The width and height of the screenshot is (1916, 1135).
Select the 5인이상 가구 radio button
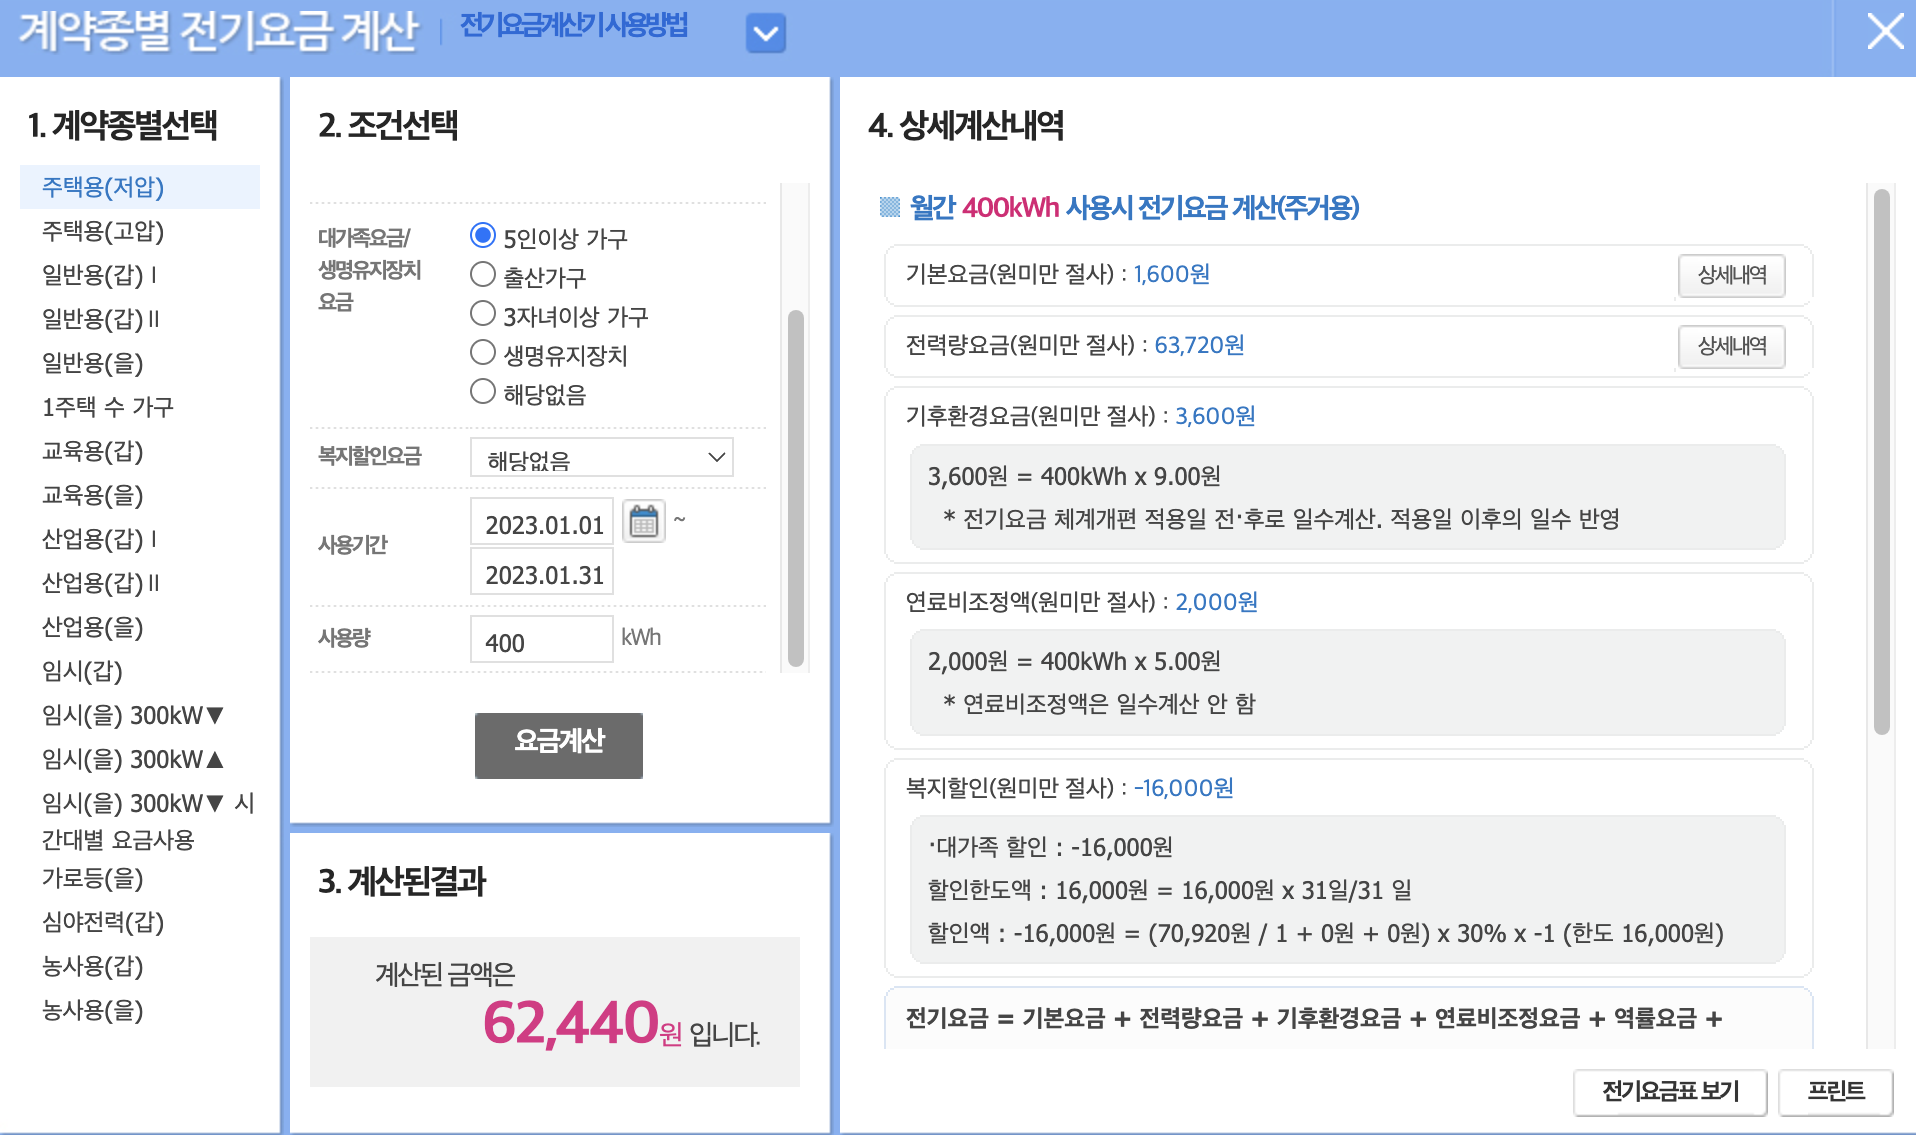point(483,235)
